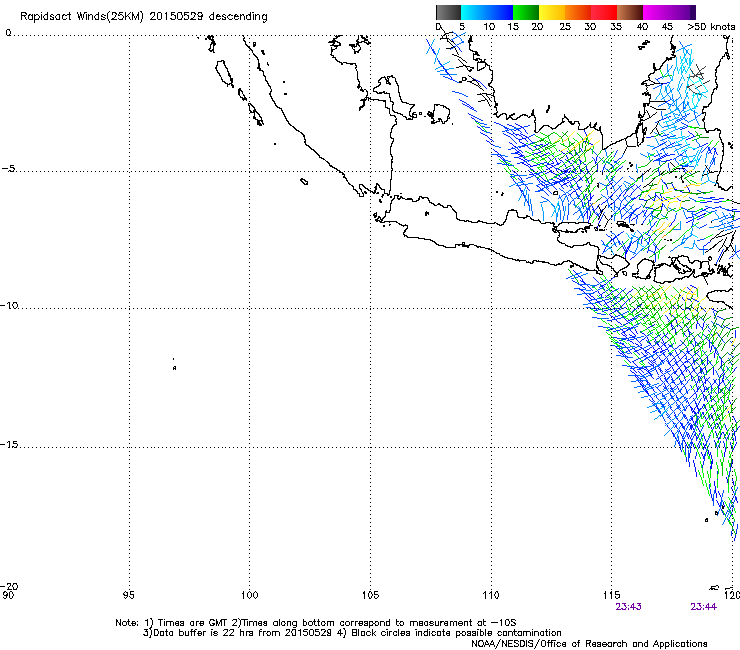740x650 pixels.
Task: Choose the magenta 40-45 knots legend color
Action: 656,12
